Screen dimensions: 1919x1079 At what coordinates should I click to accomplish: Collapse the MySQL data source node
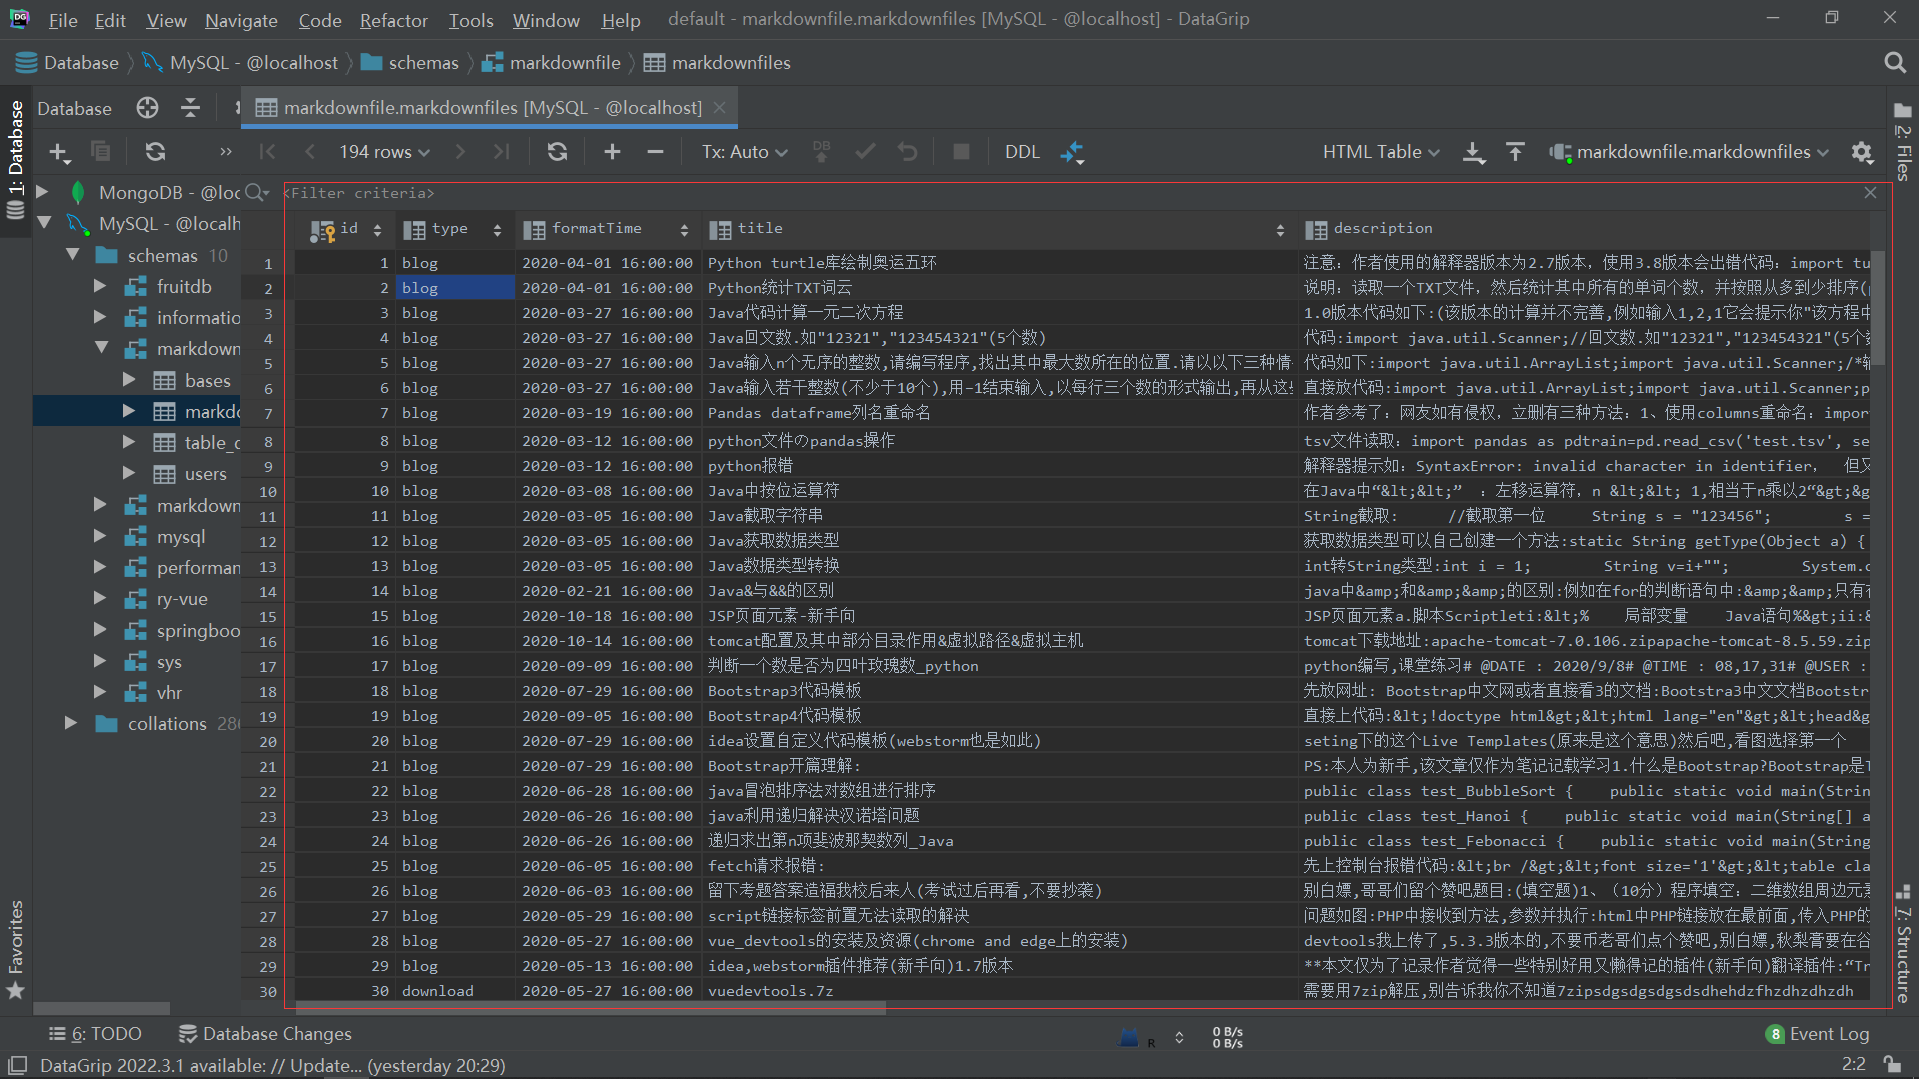[x=44, y=223]
